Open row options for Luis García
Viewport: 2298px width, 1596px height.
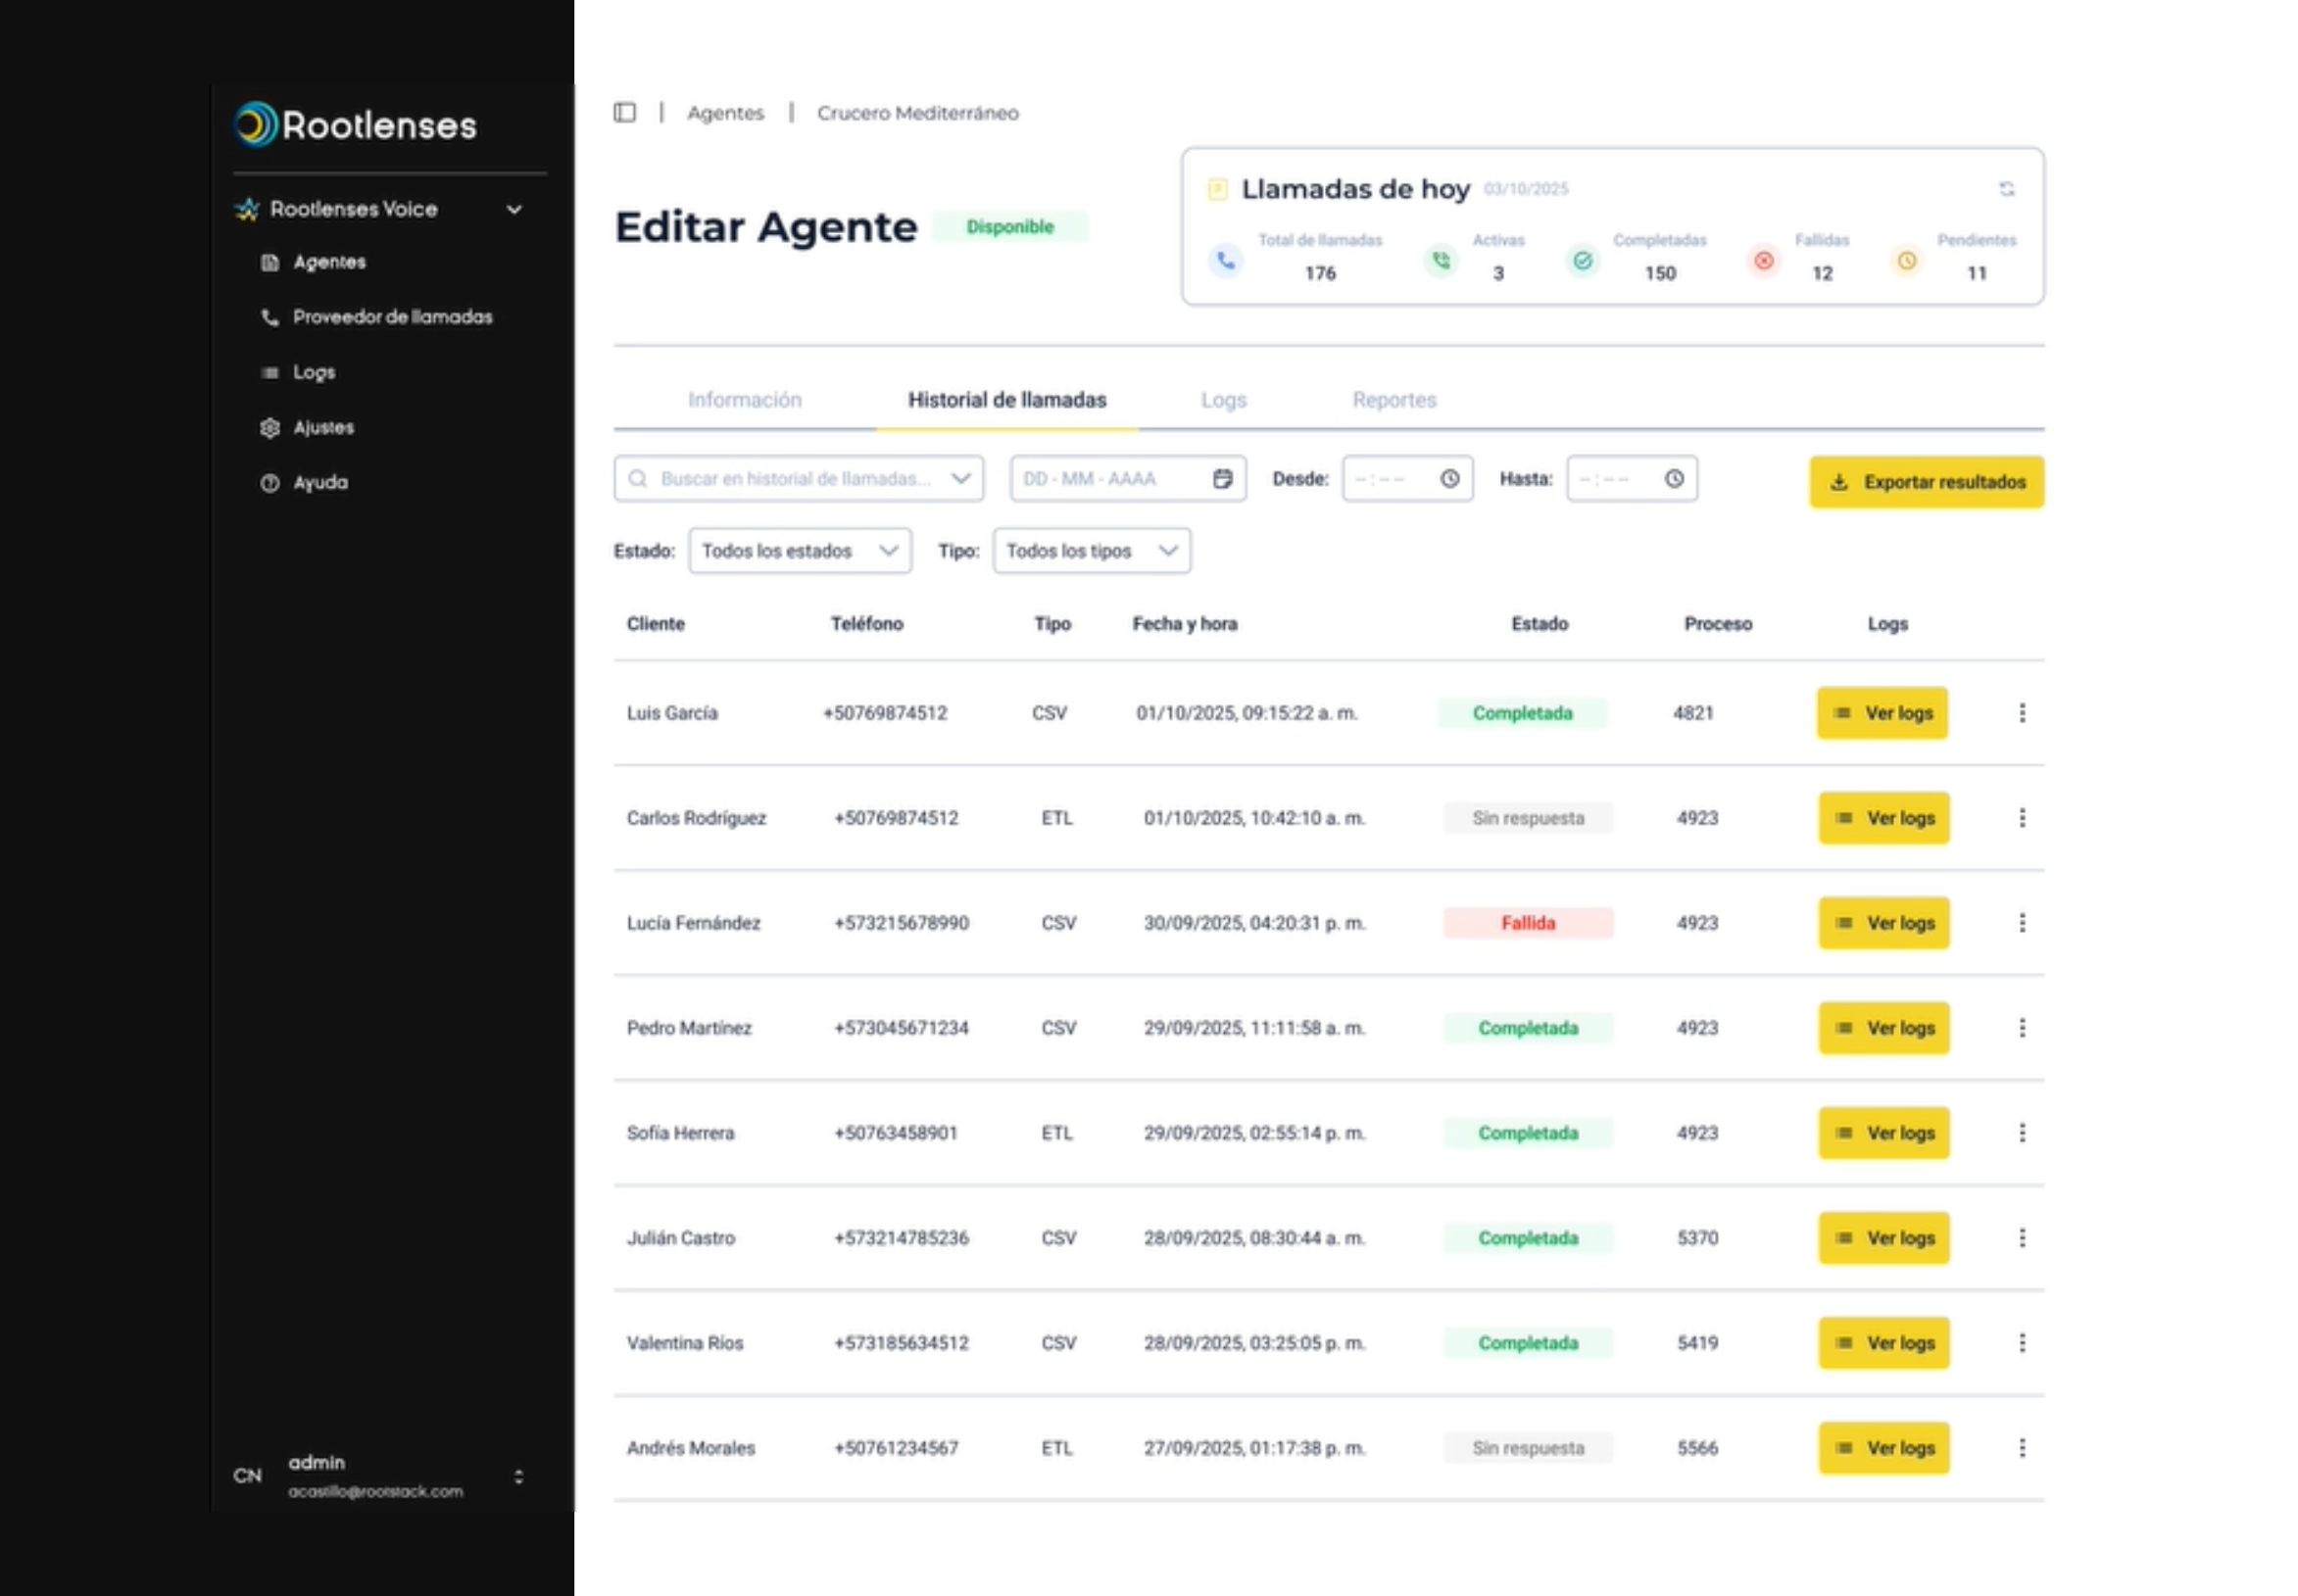point(2021,712)
